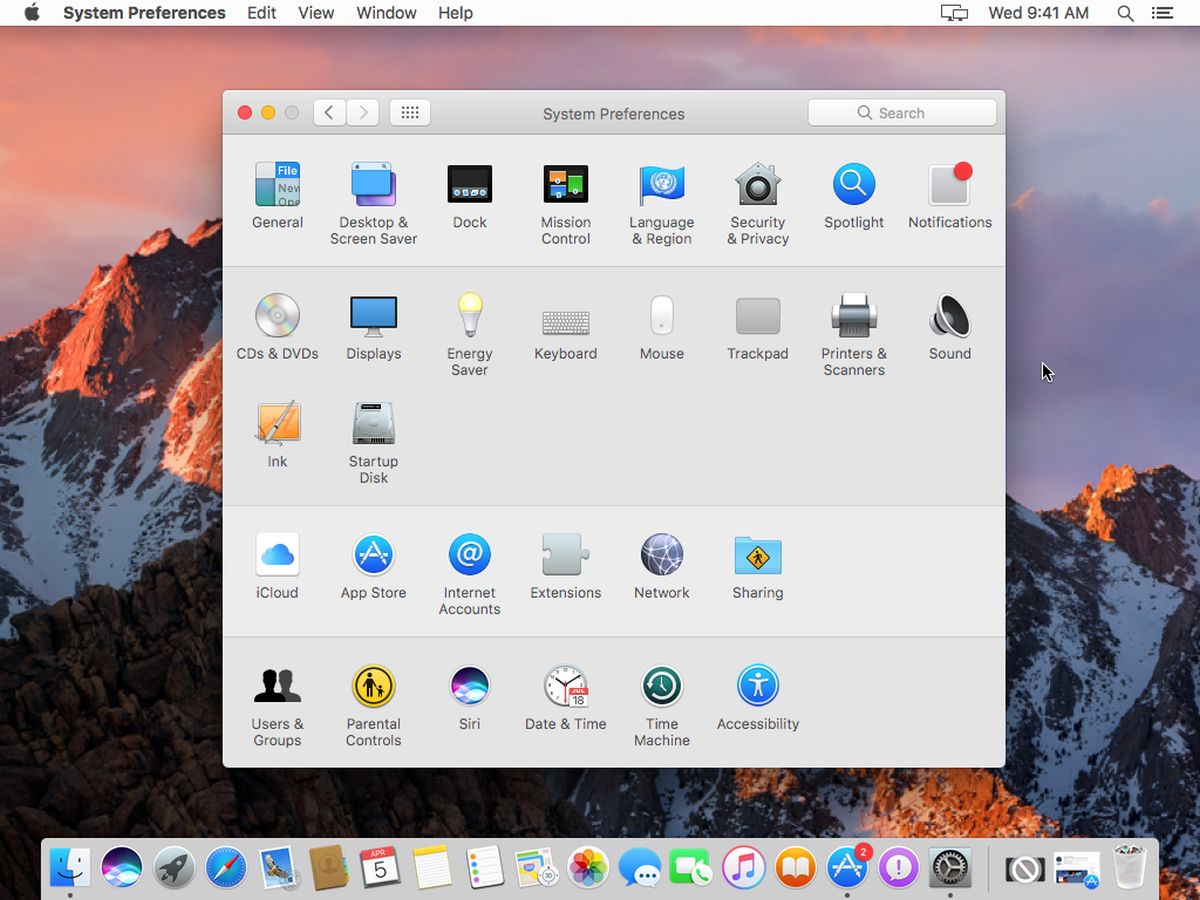Image resolution: width=1200 pixels, height=900 pixels.
Task: Open Users & Groups preferences
Action: pos(277,705)
